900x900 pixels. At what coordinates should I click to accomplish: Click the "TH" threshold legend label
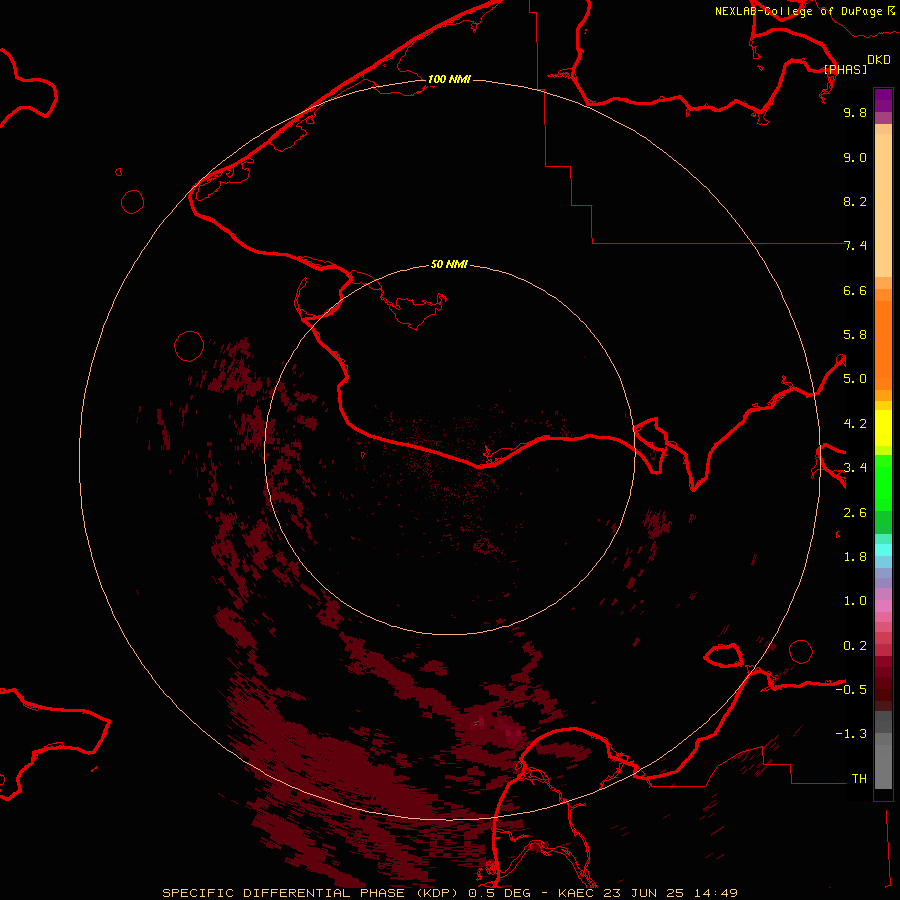click(859, 779)
